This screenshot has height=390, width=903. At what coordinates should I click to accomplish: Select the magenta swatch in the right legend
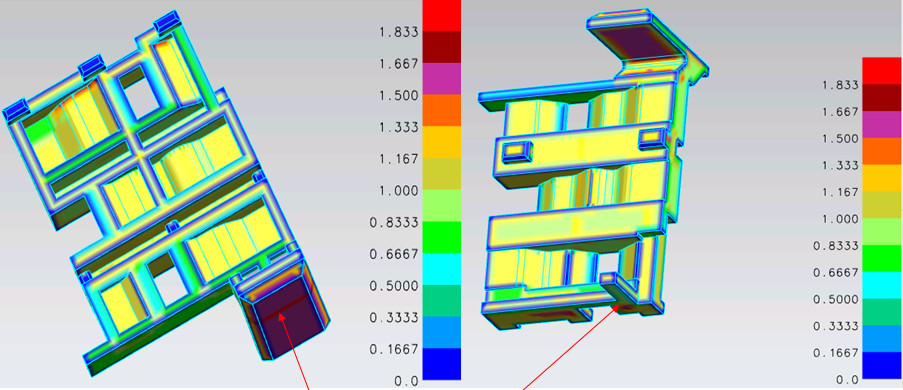[x=881, y=125]
